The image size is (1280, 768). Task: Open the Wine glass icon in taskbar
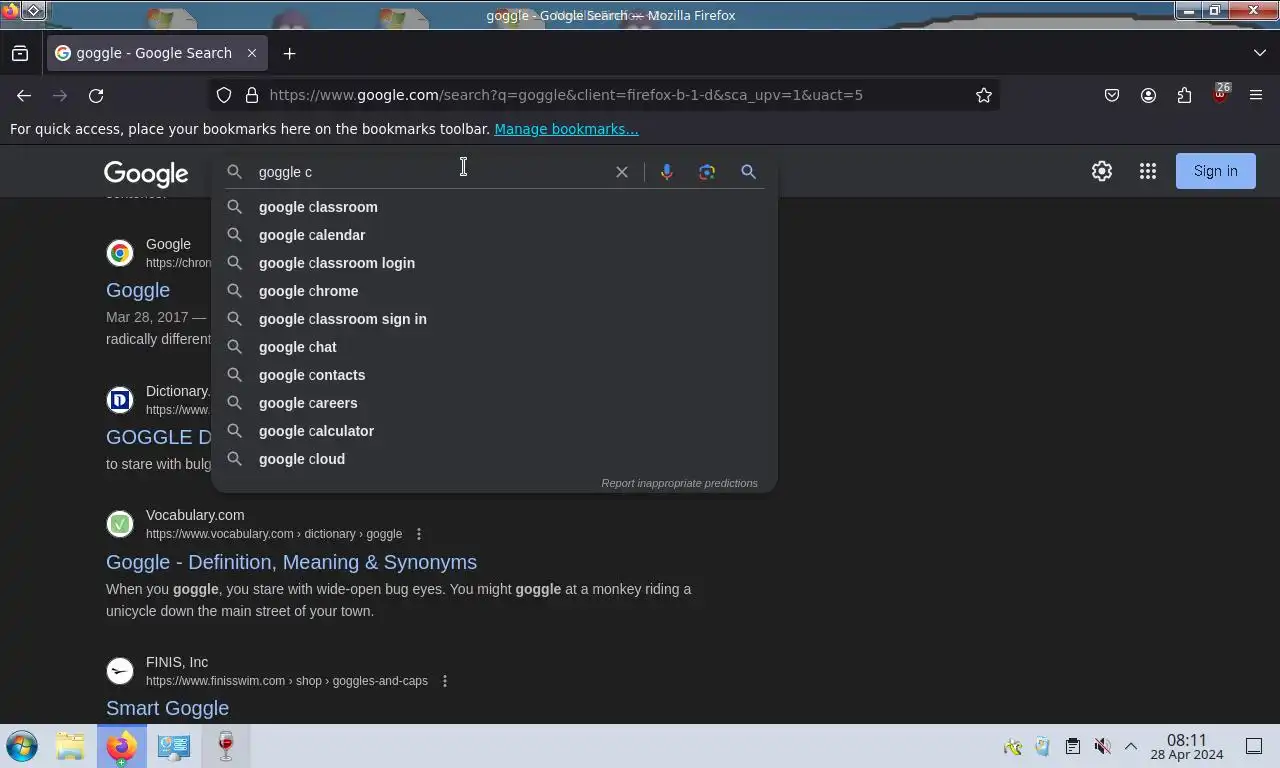[225, 746]
